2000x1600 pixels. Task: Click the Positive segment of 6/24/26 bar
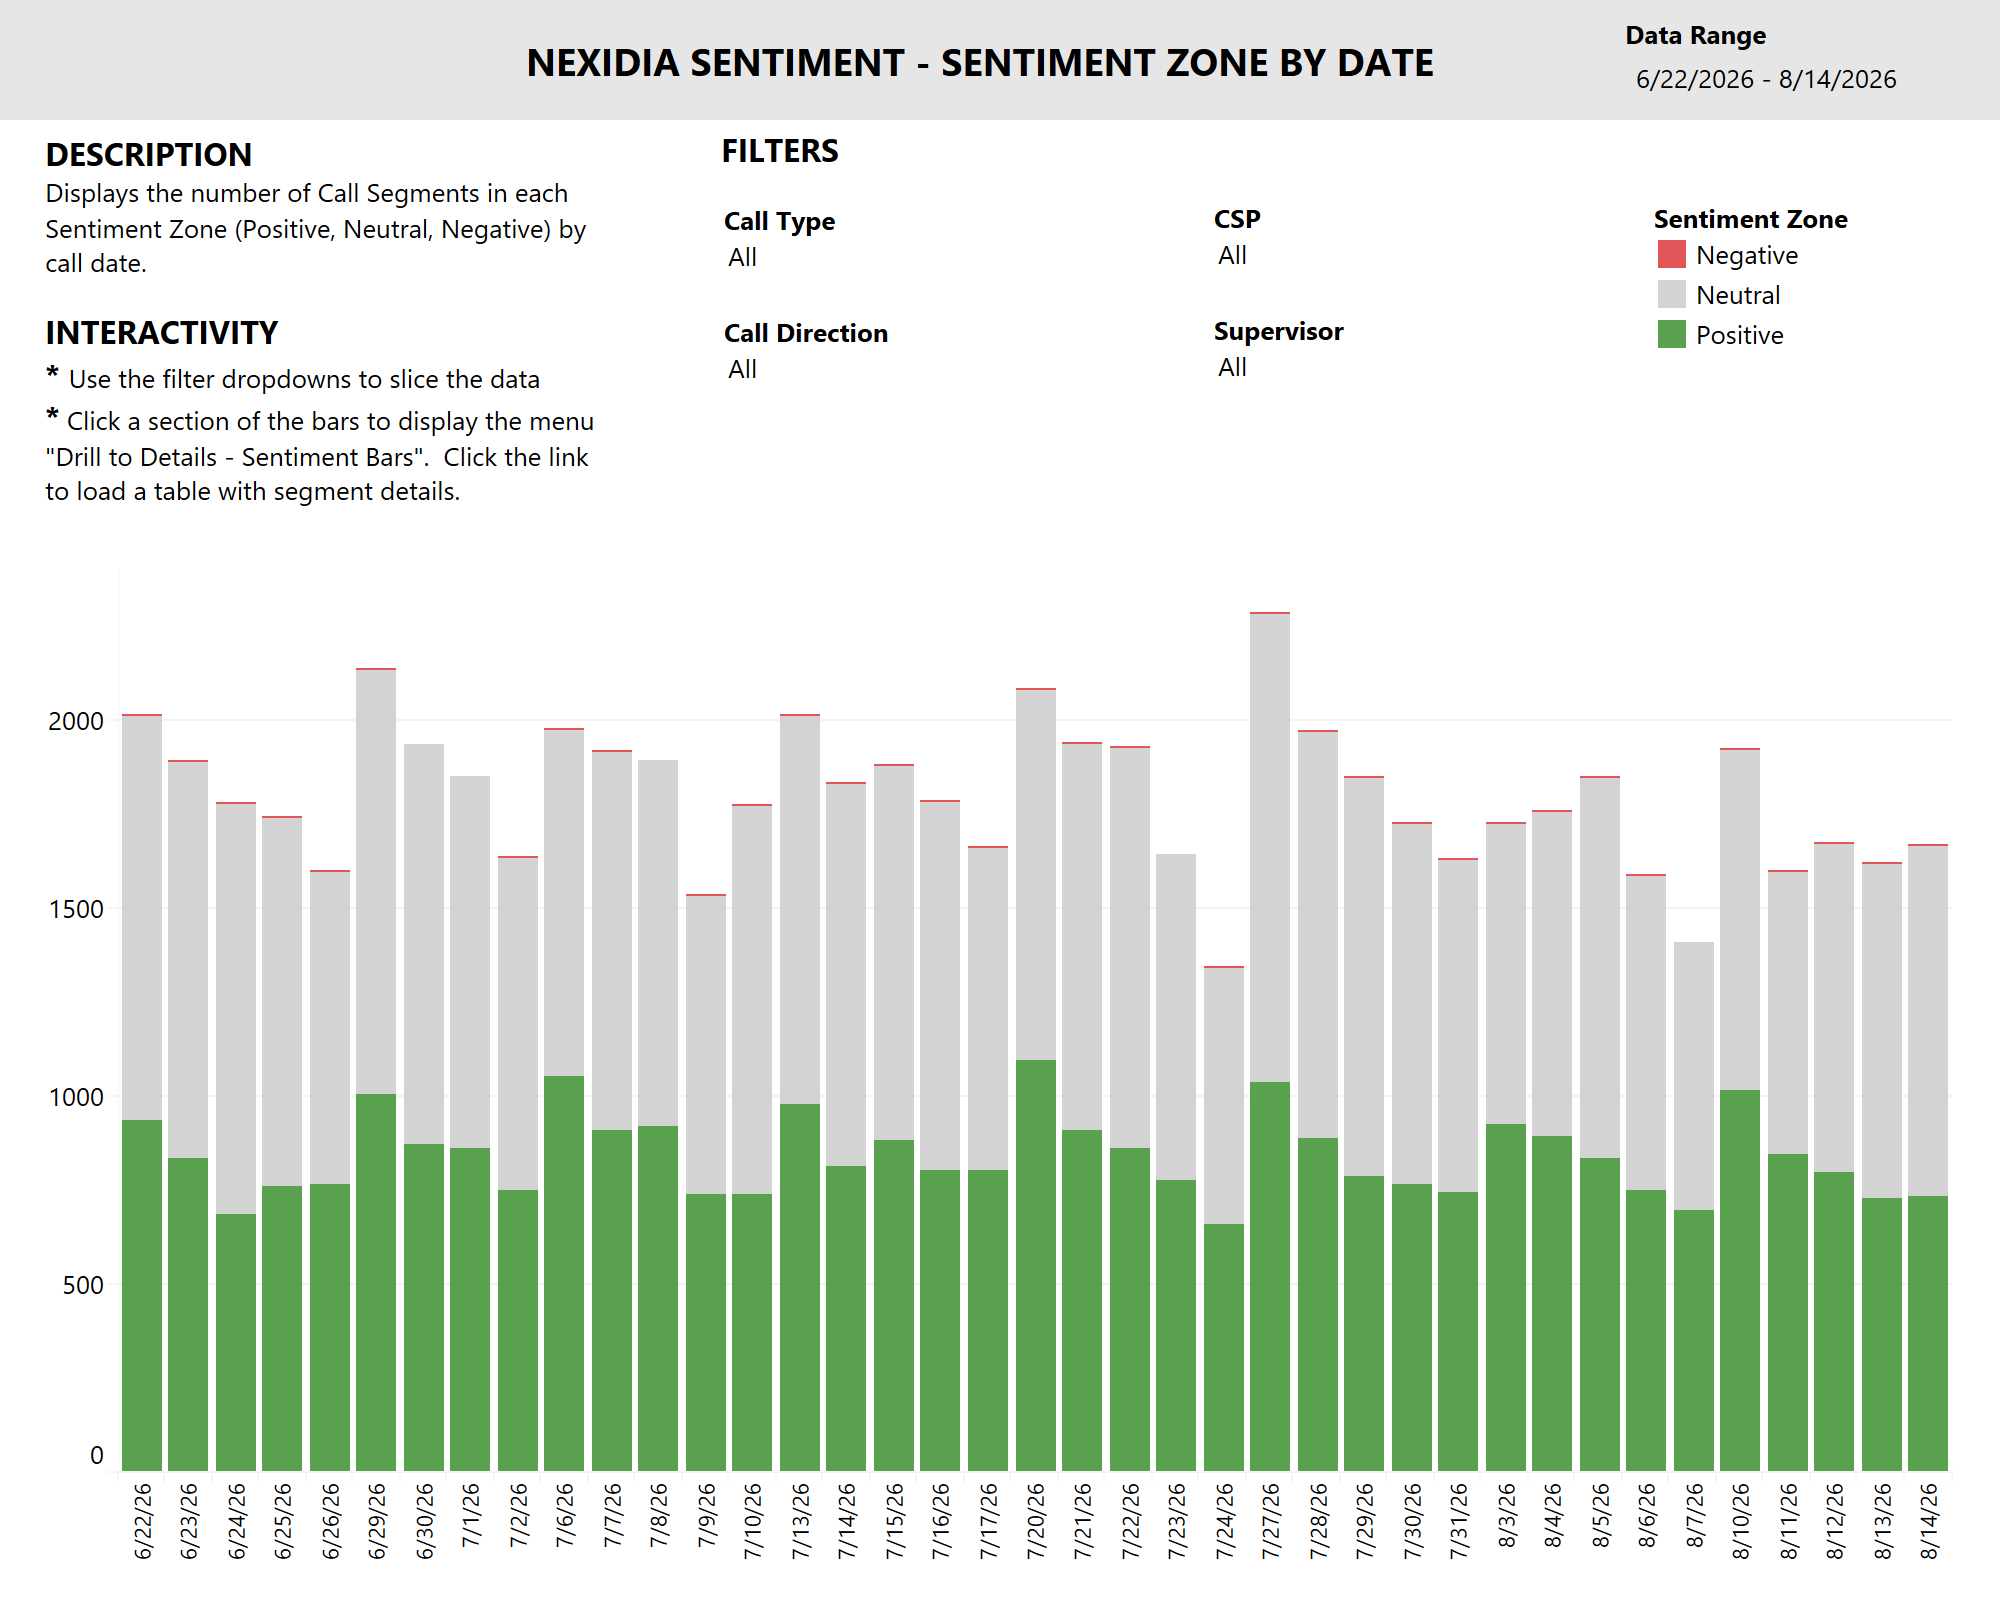coord(236,1342)
